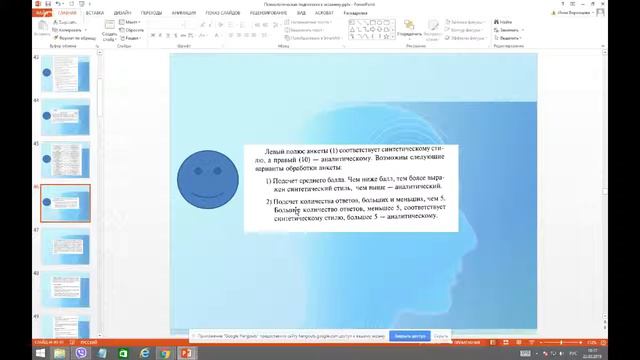
Task: Switch to the Дизайн (Design) tab
Action: coord(122,13)
